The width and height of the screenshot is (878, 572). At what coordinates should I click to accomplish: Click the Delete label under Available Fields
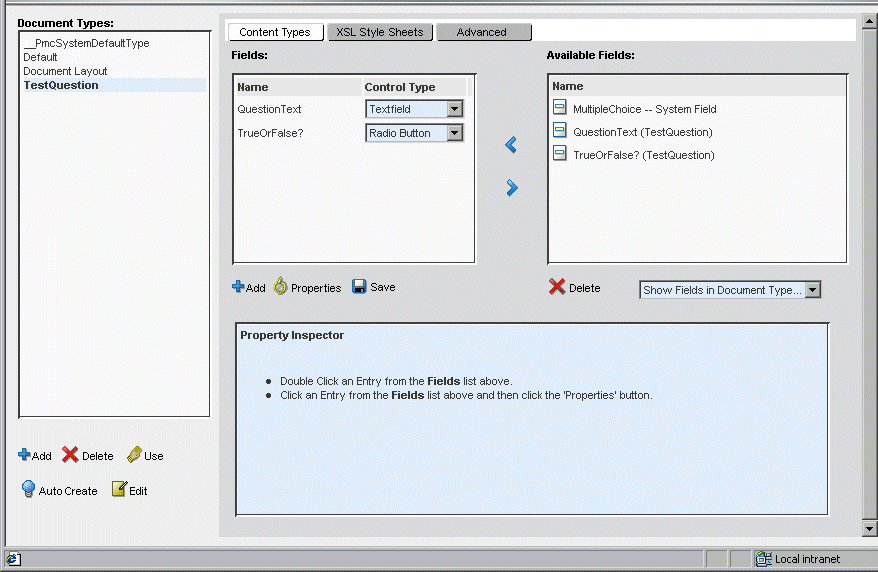pyautogui.click(x=585, y=288)
